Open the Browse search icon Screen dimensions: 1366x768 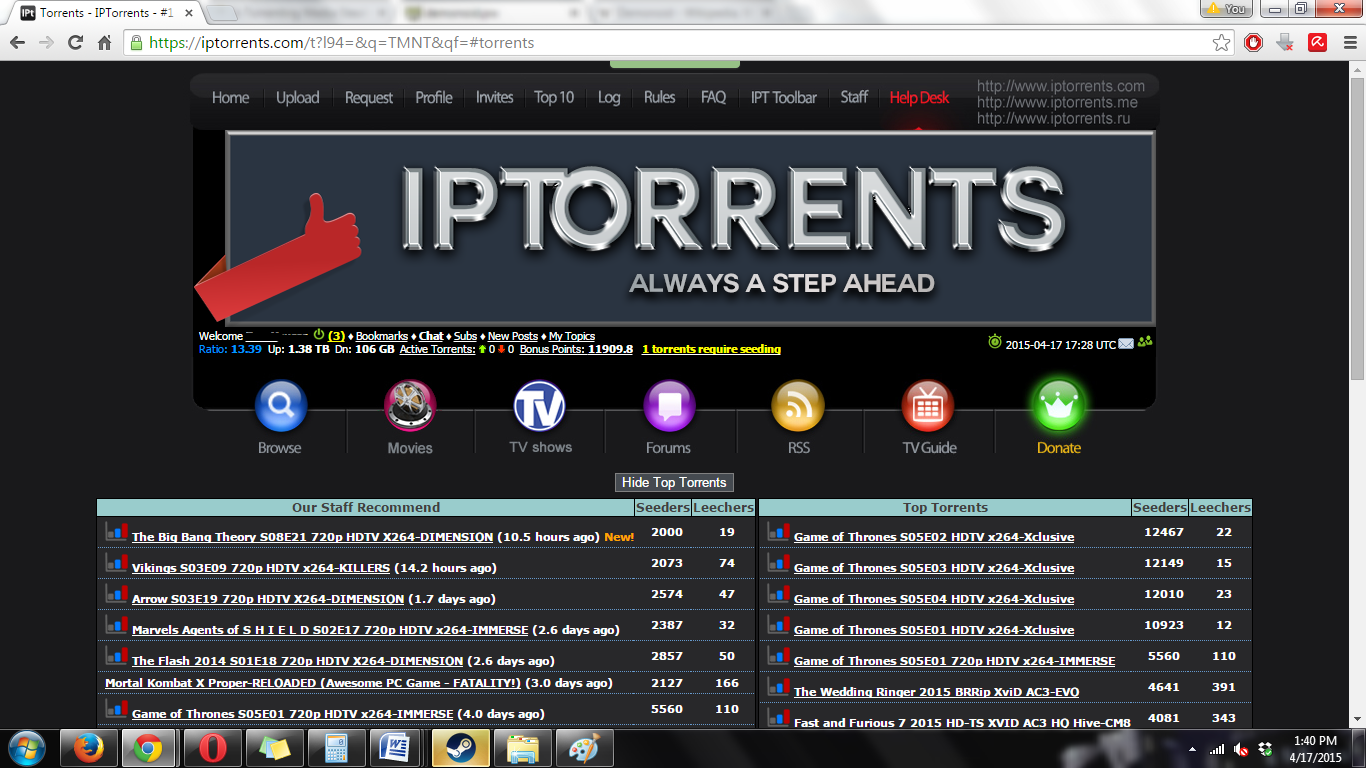[280, 404]
